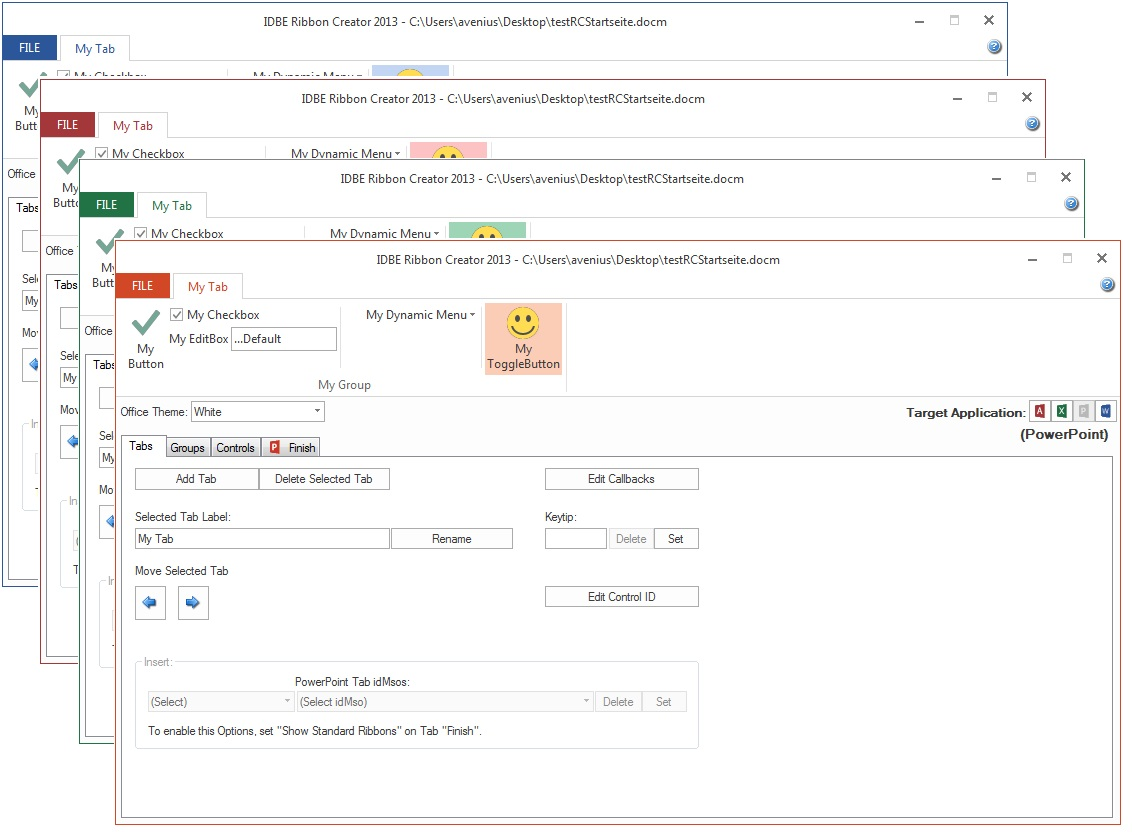Open help icon in the front window
The height and width of the screenshot is (832, 1132).
(x=1107, y=285)
